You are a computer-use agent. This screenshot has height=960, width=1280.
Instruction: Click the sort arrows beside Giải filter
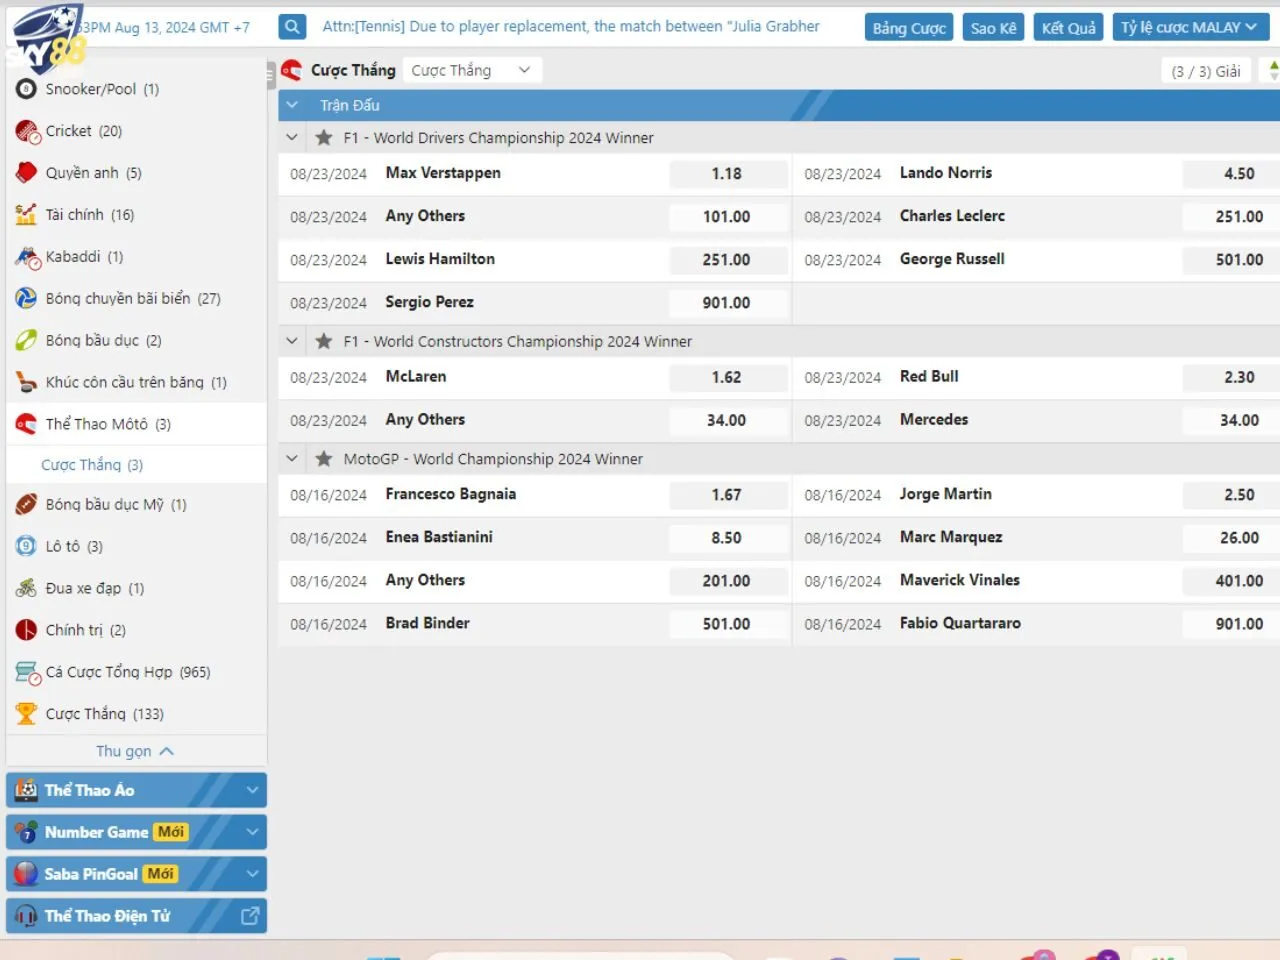[1273, 71]
